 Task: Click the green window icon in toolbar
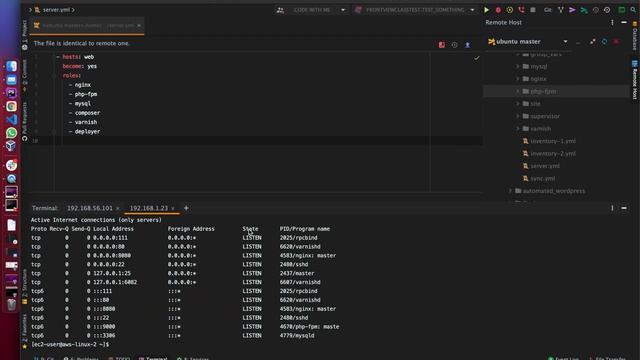click(x=622, y=10)
